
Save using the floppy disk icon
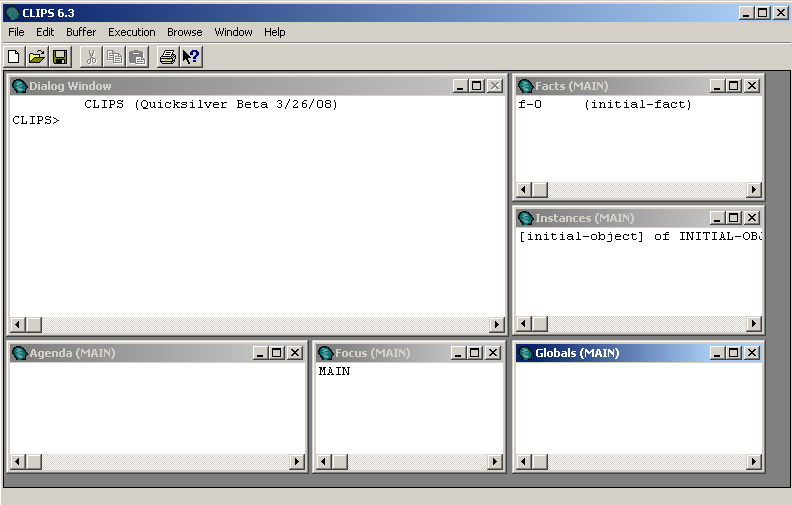[x=60, y=57]
